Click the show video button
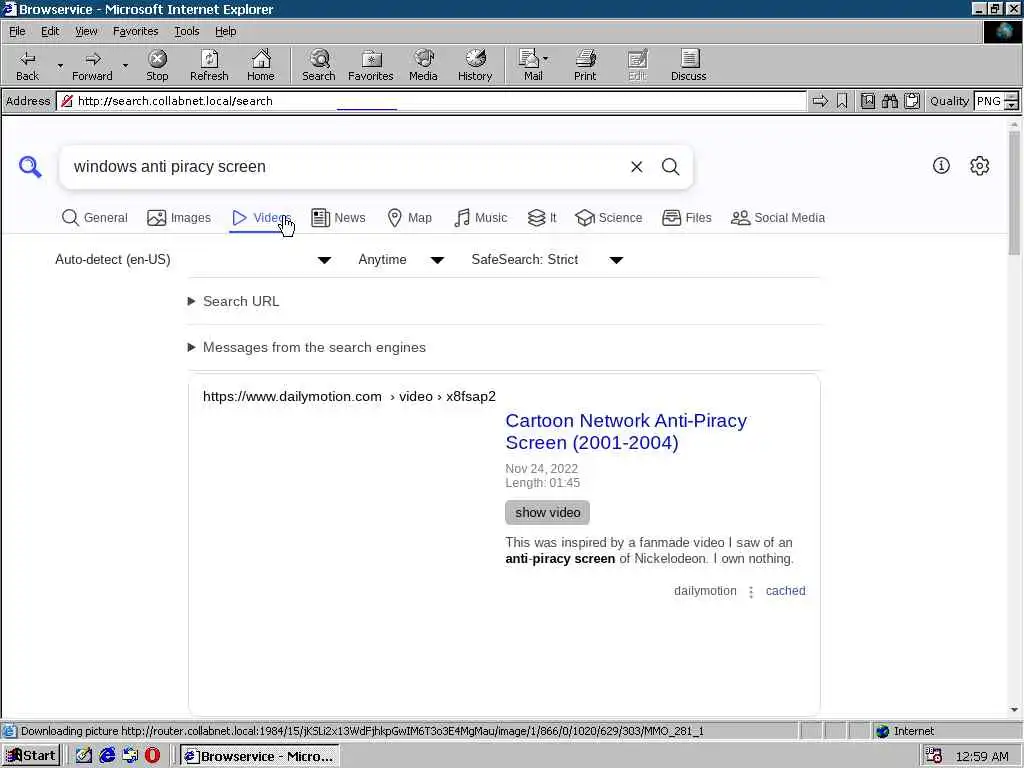Image resolution: width=1024 pixels, height=768 pixels. tap(547, 513)
